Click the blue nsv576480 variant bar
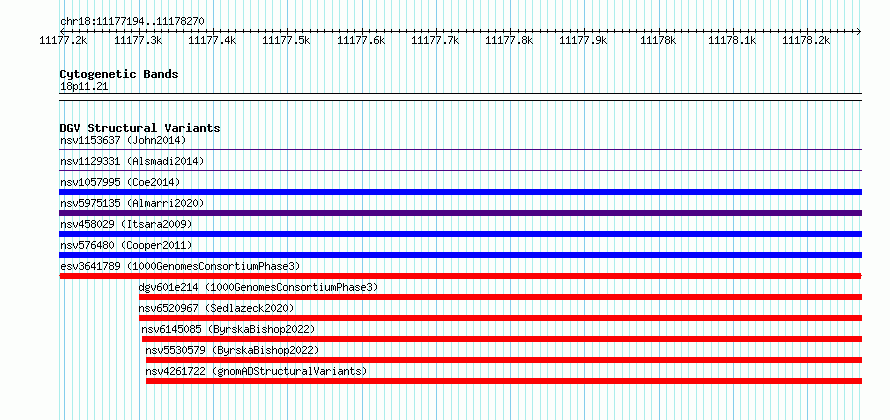 461,255
